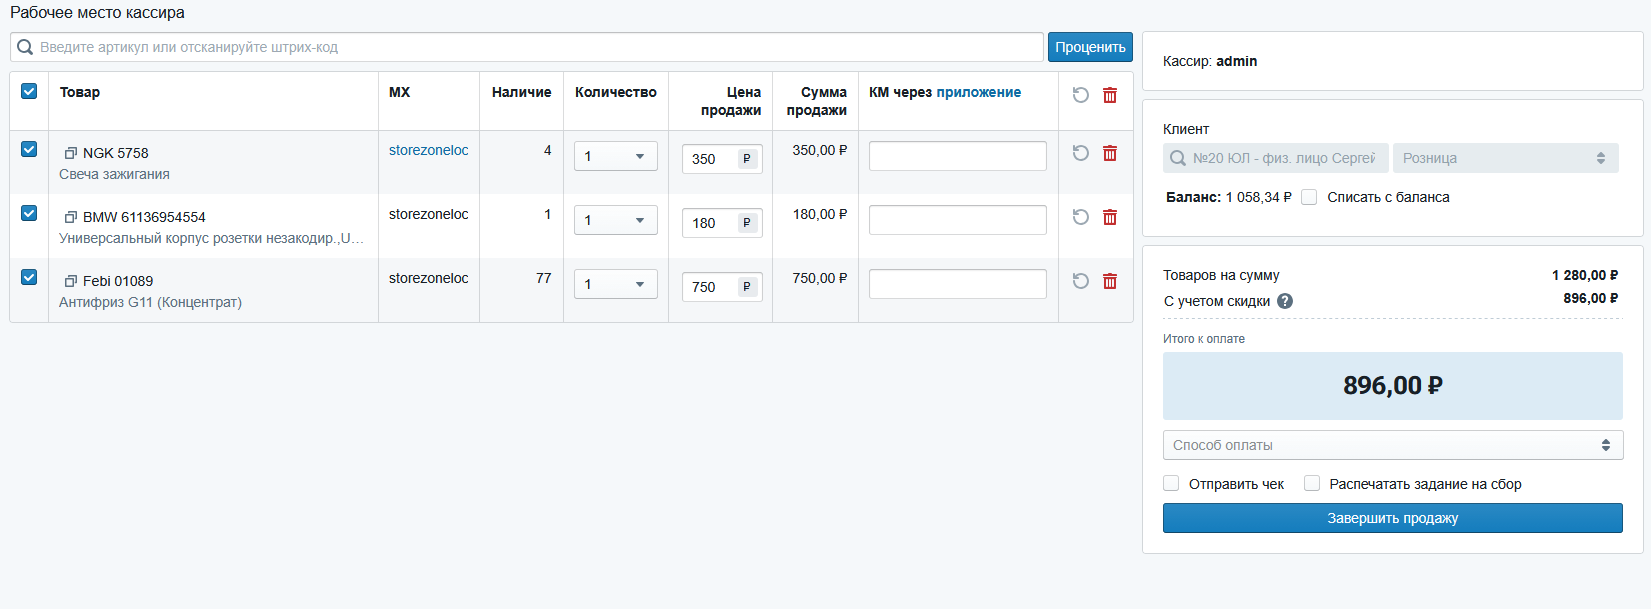
Task: Delete the NGK 5758 row
Action: tap(1110, 153)
